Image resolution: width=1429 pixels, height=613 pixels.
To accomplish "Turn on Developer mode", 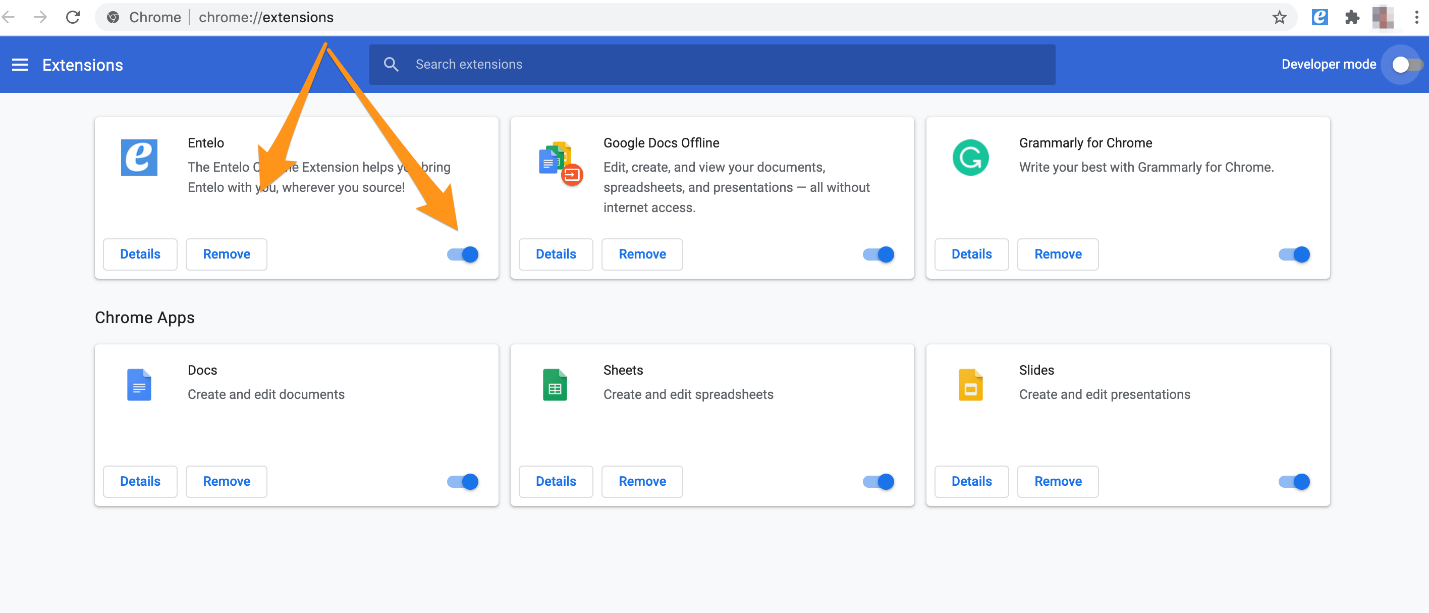I will (x=1407, y=65).
